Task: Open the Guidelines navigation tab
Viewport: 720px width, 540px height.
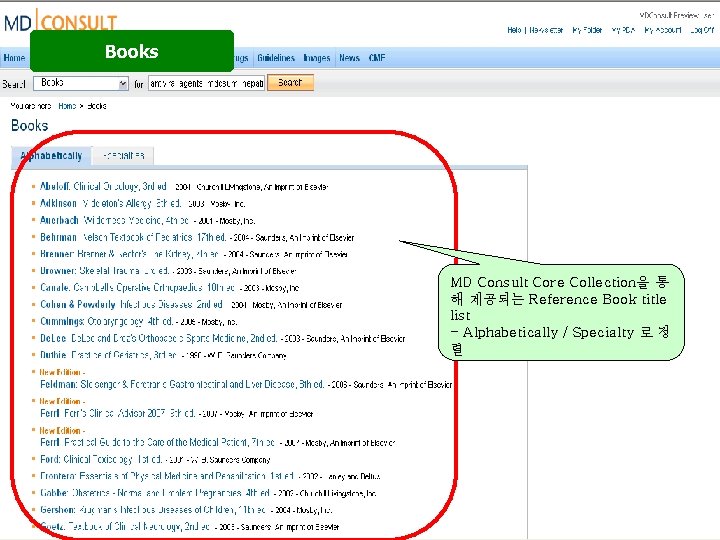Action: coord(276,58)
